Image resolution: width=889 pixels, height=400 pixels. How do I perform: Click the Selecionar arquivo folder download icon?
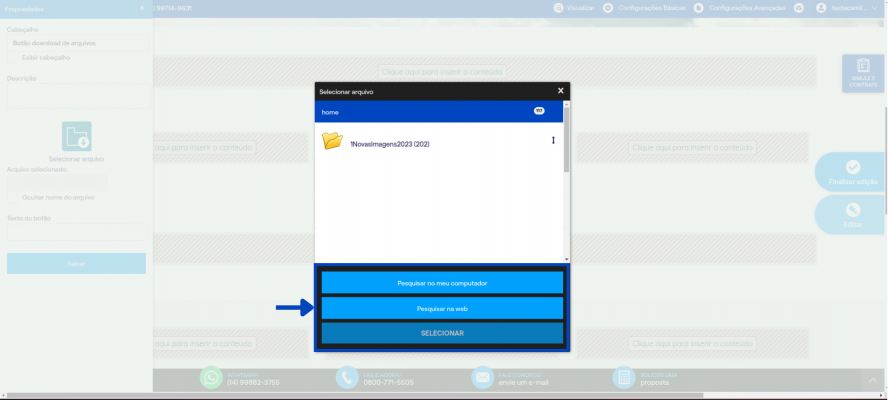[x=77, y=137]
